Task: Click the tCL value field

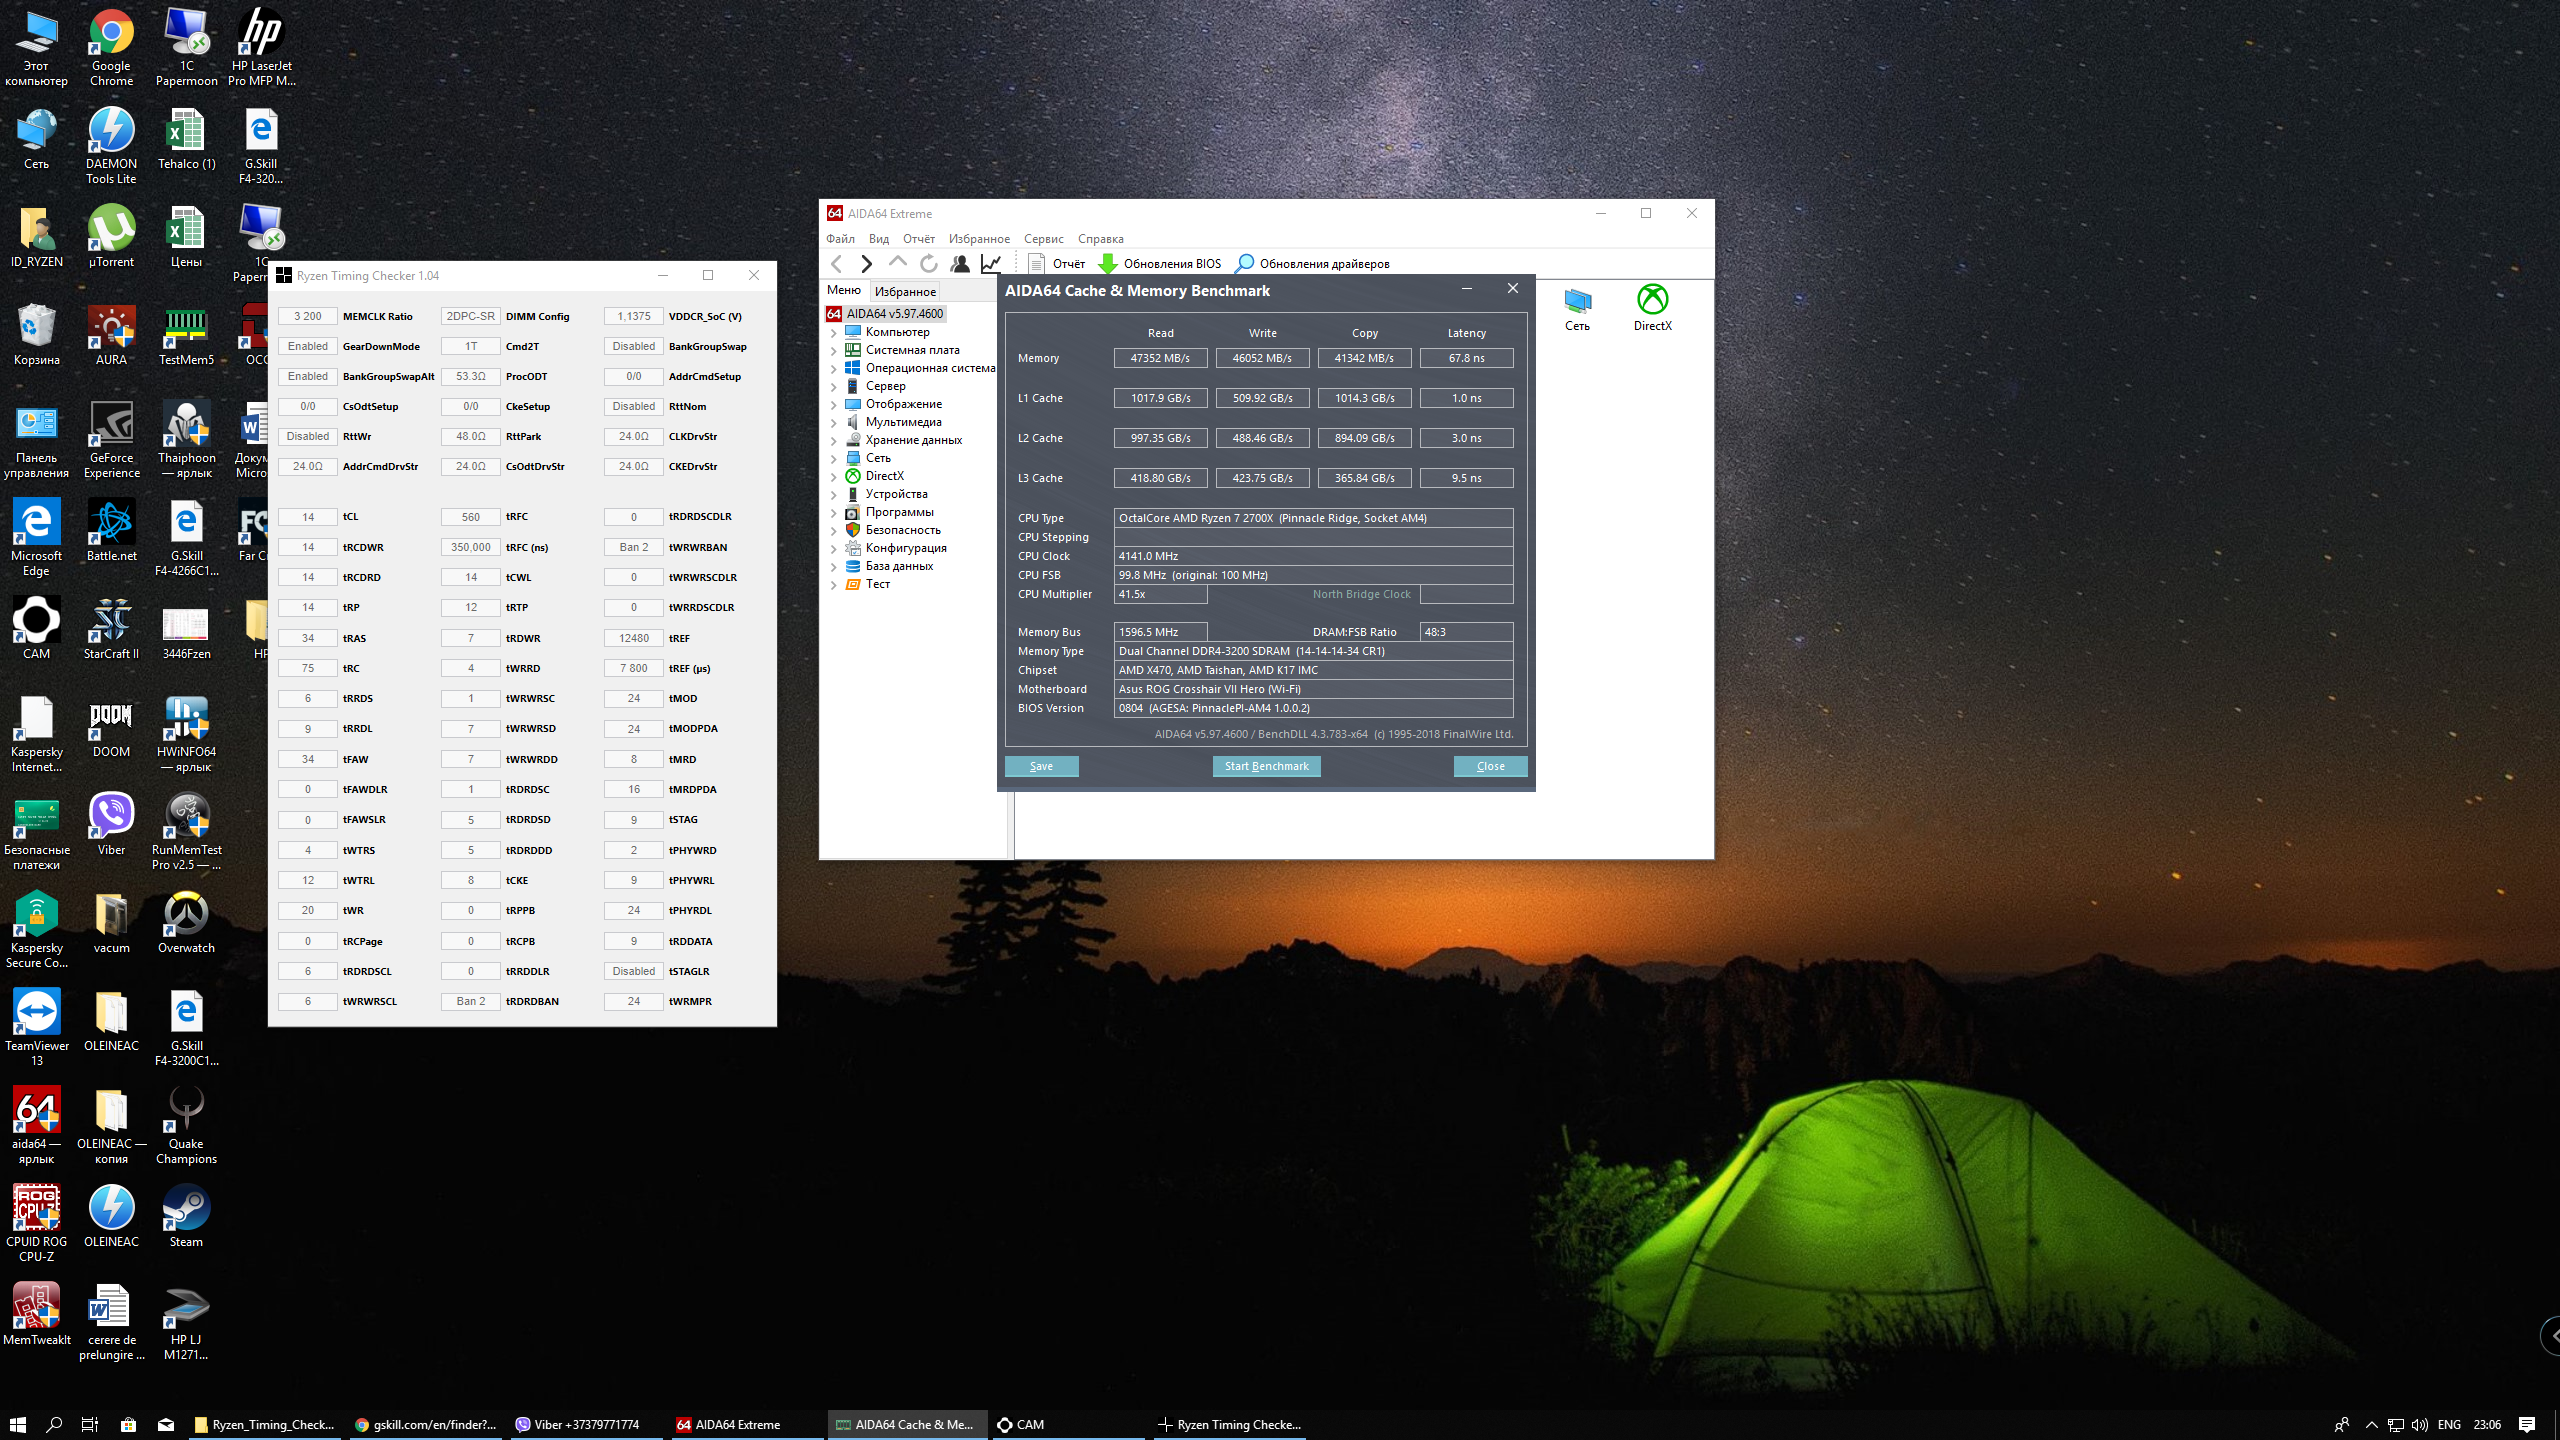Action: click(x=308, y=517)
